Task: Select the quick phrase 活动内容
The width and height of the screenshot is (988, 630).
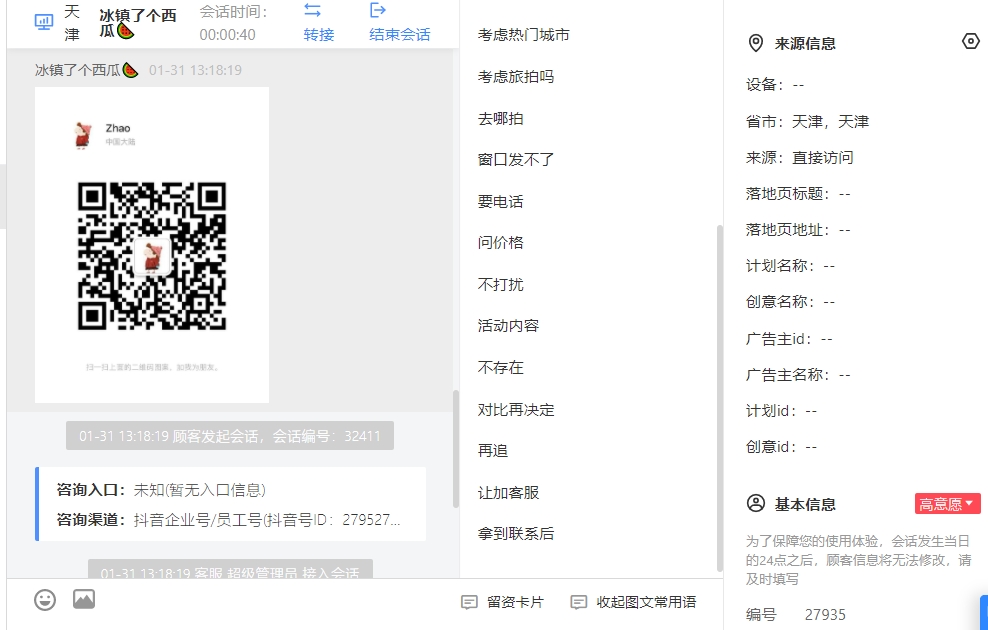Action: (x=508, y=326)
